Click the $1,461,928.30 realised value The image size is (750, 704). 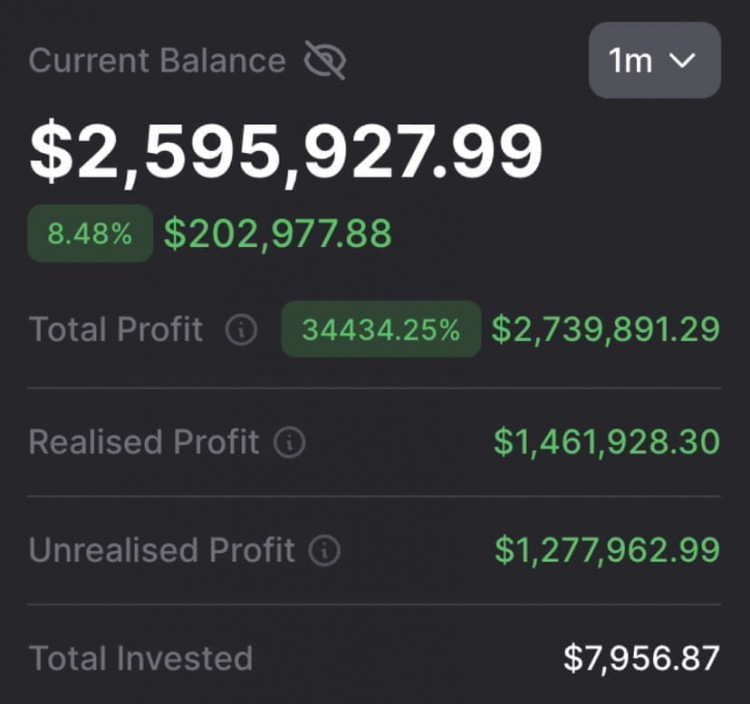607,442
